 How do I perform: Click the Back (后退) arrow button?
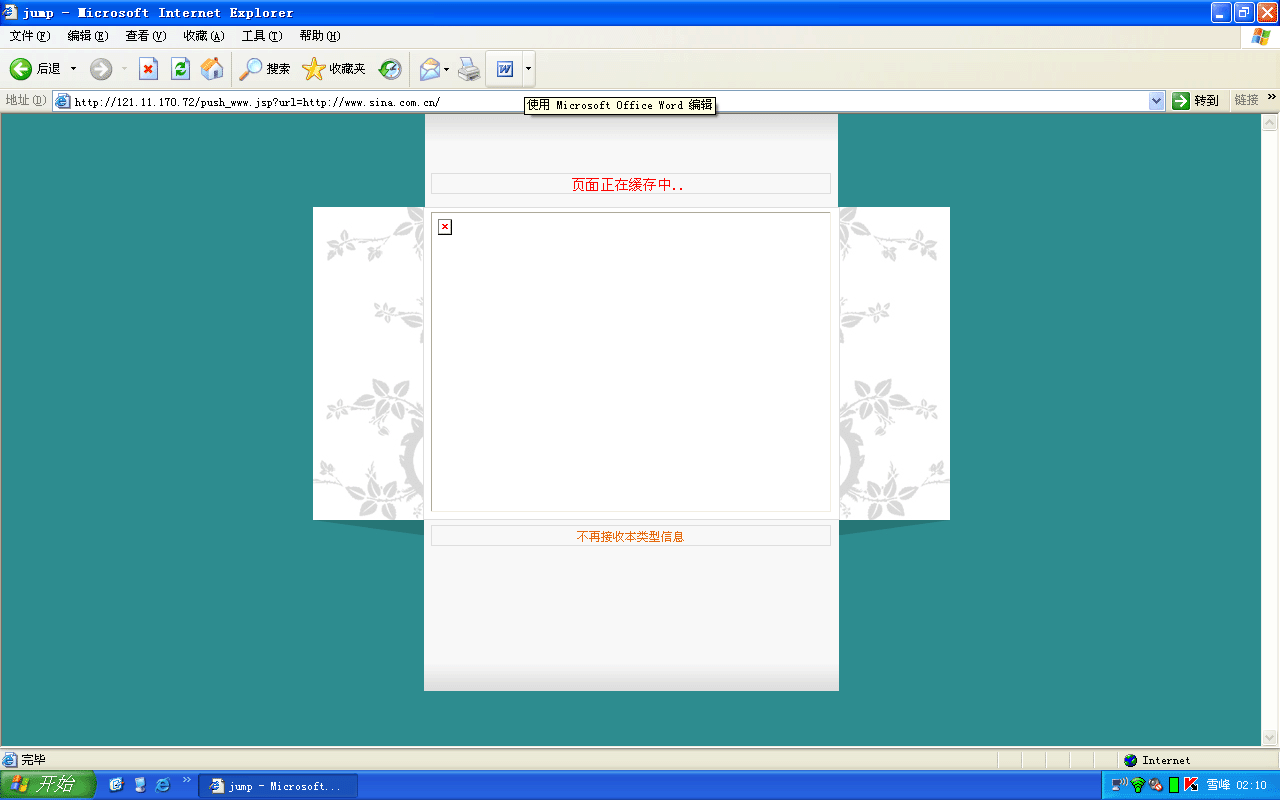coord(22,69)
